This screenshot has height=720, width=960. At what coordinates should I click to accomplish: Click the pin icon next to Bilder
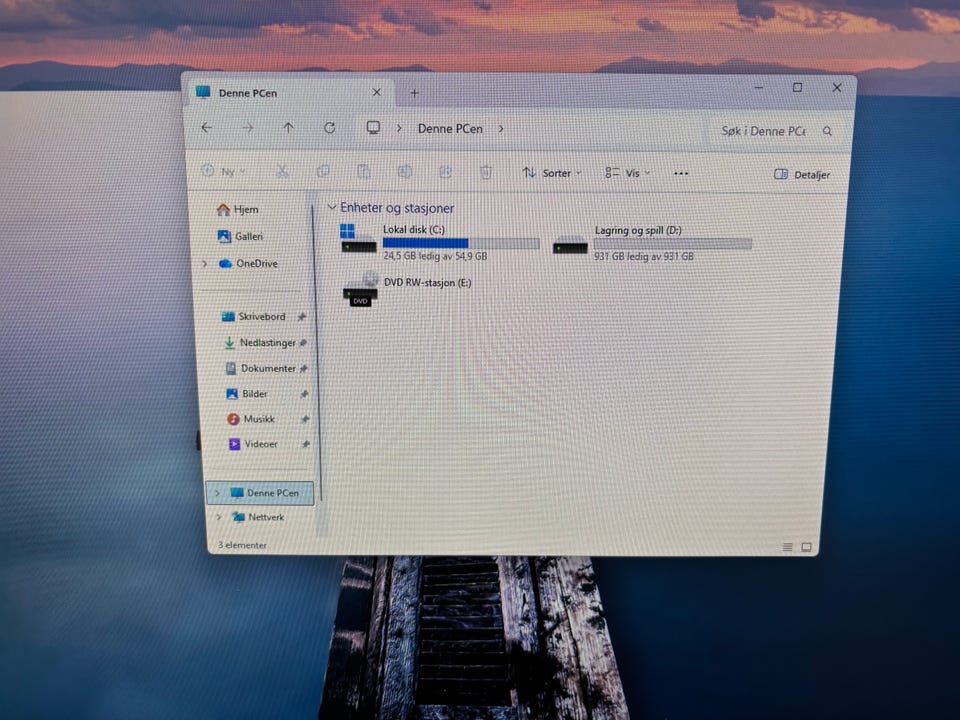304,394
